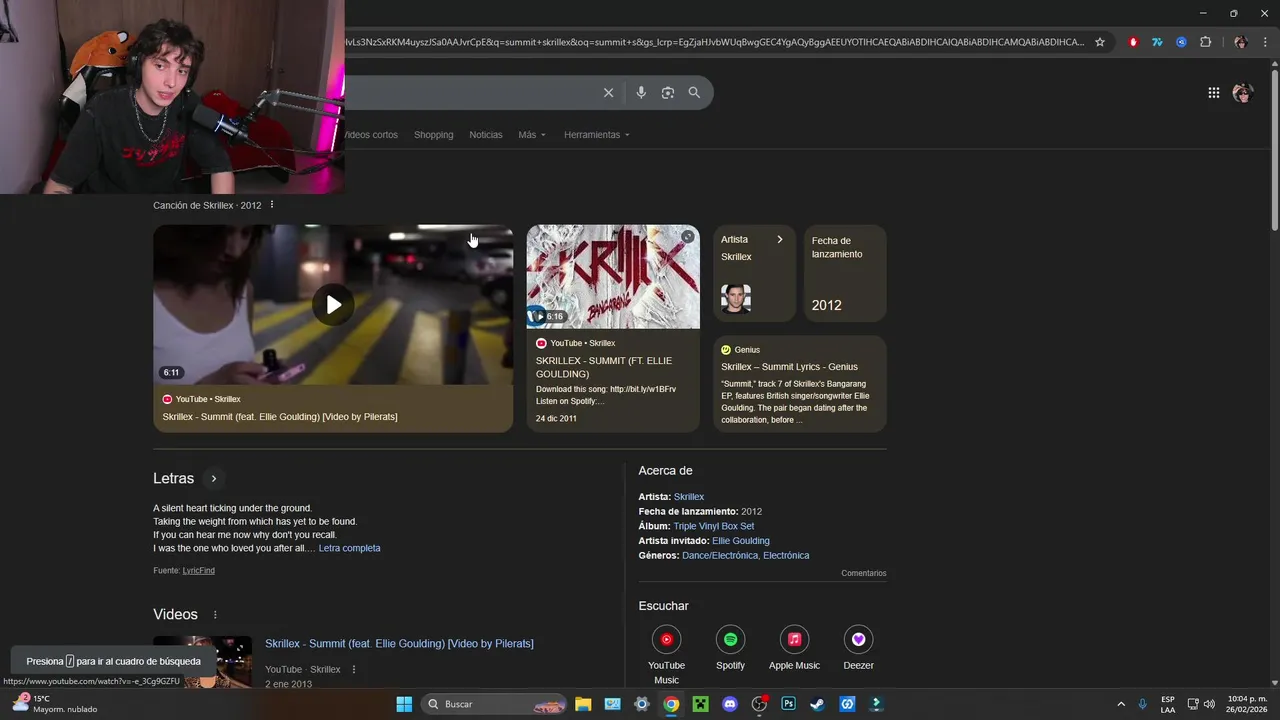Image resolution: width=1280 pixels, height=720 pixels.
Task: Open options dots next to YouTube · Skrillex
Action: click(353, 670)
